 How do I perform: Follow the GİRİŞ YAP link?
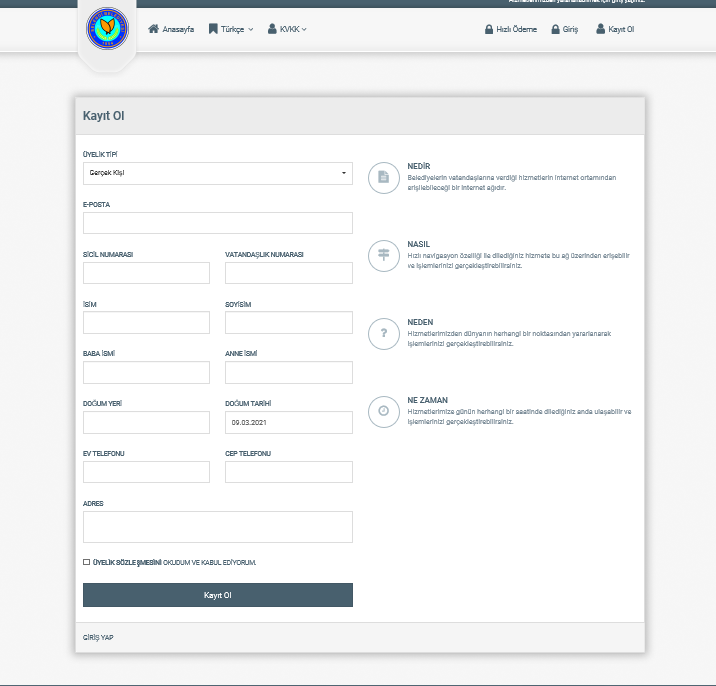tap(98, 638)
